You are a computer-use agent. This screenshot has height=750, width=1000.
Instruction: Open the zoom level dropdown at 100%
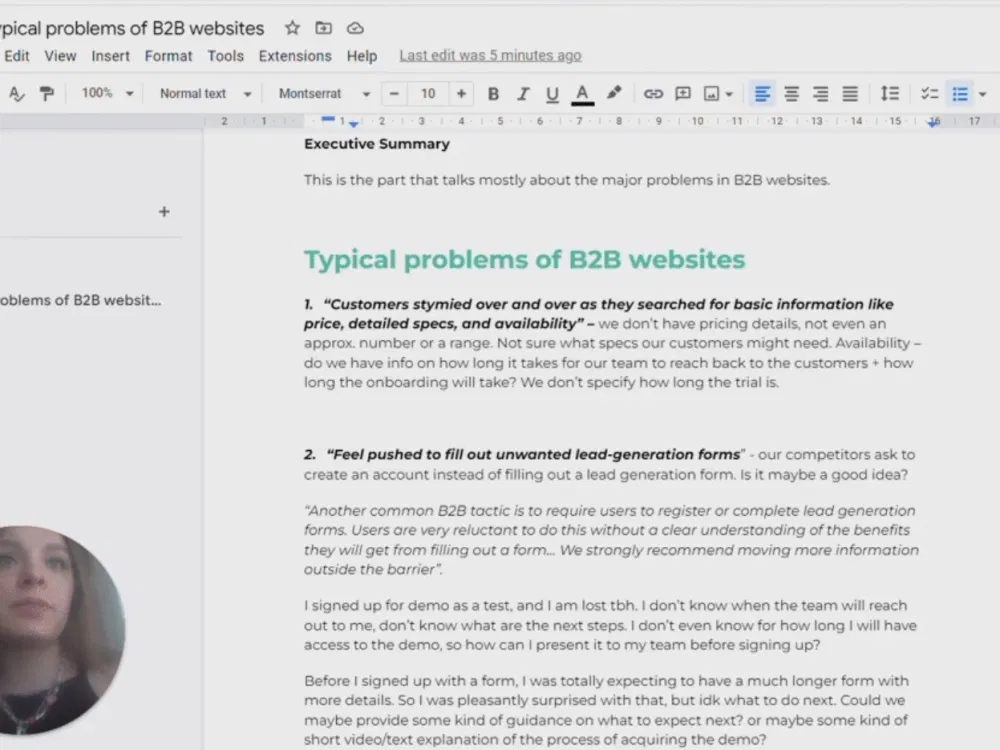click(107, 94)
